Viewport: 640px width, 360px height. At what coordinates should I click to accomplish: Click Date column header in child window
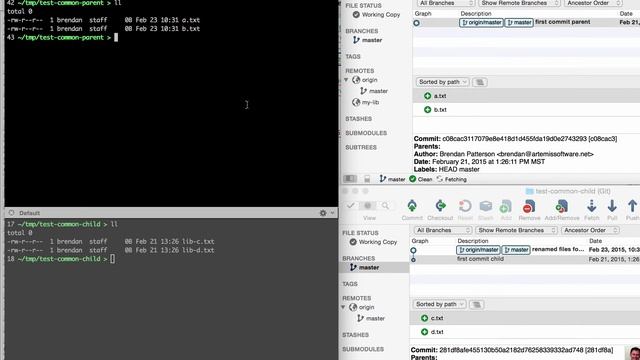point(595,241)
